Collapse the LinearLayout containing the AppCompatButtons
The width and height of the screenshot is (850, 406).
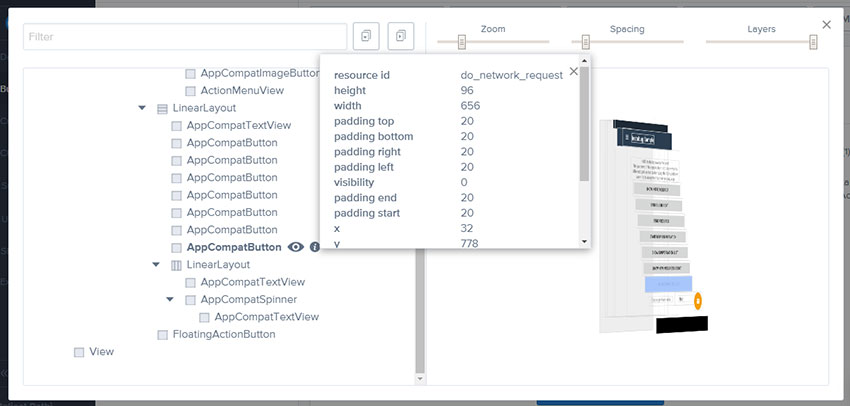[142, 108]
